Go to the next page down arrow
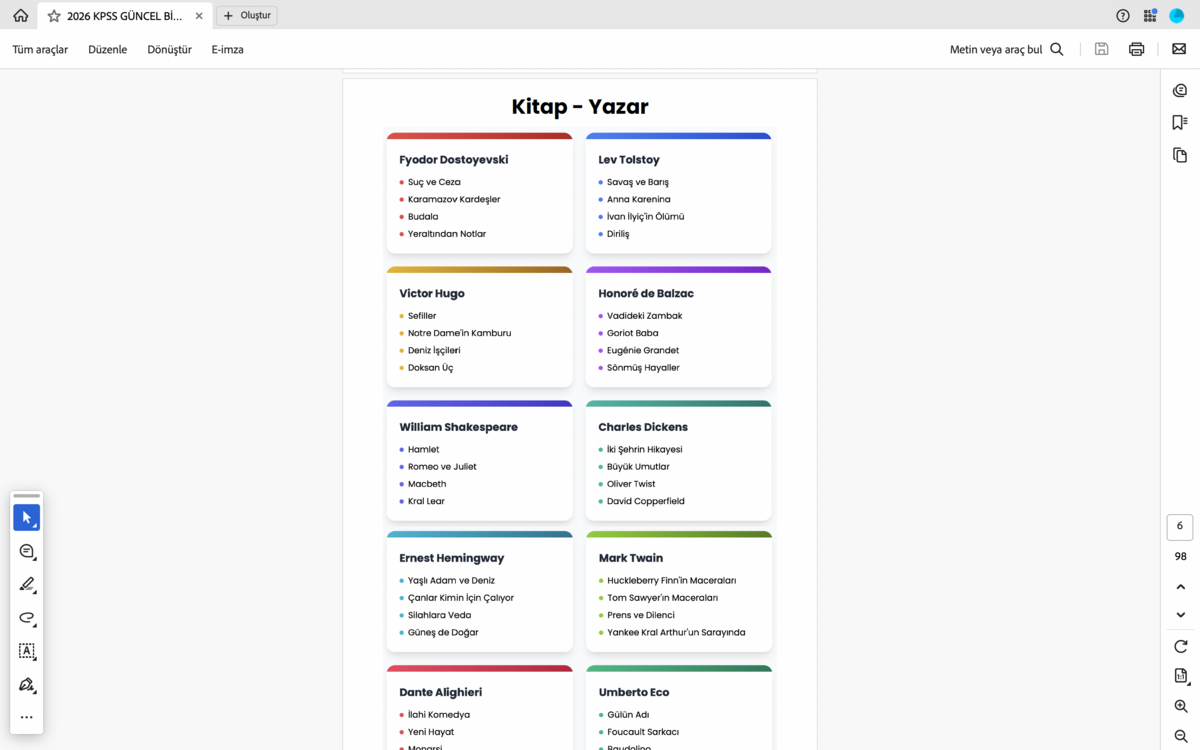This screenshot has width=1200, height=750. click(x=1180, y=615)
